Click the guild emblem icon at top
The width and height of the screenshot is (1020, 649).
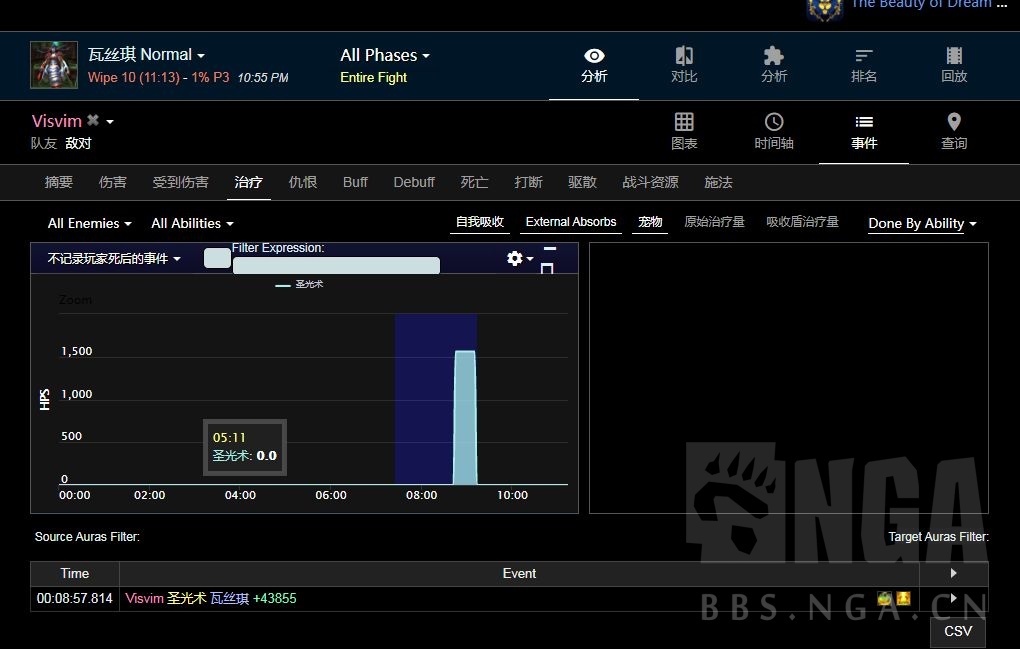tap(825, 8)
